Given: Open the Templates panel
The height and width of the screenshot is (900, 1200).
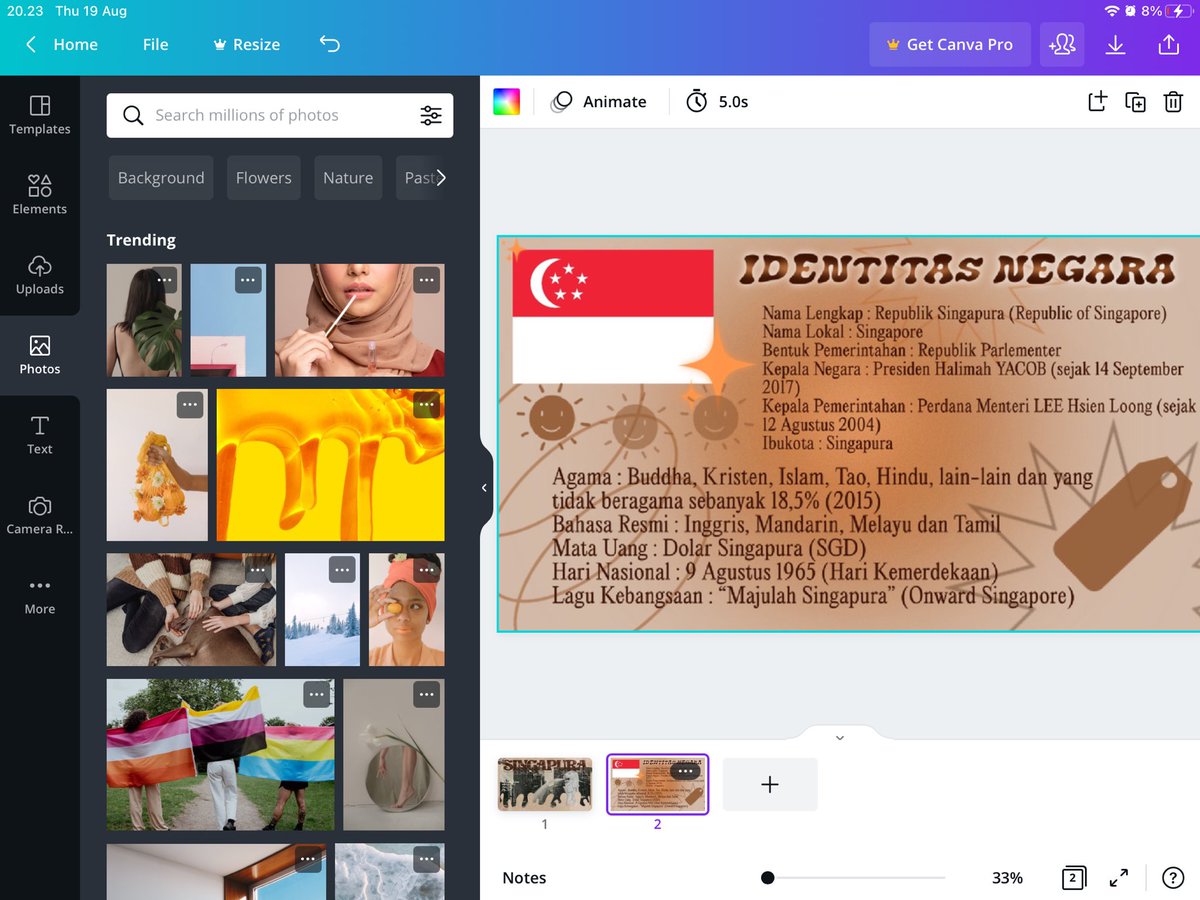Looking at the screenshot, I should pos(40,113).
